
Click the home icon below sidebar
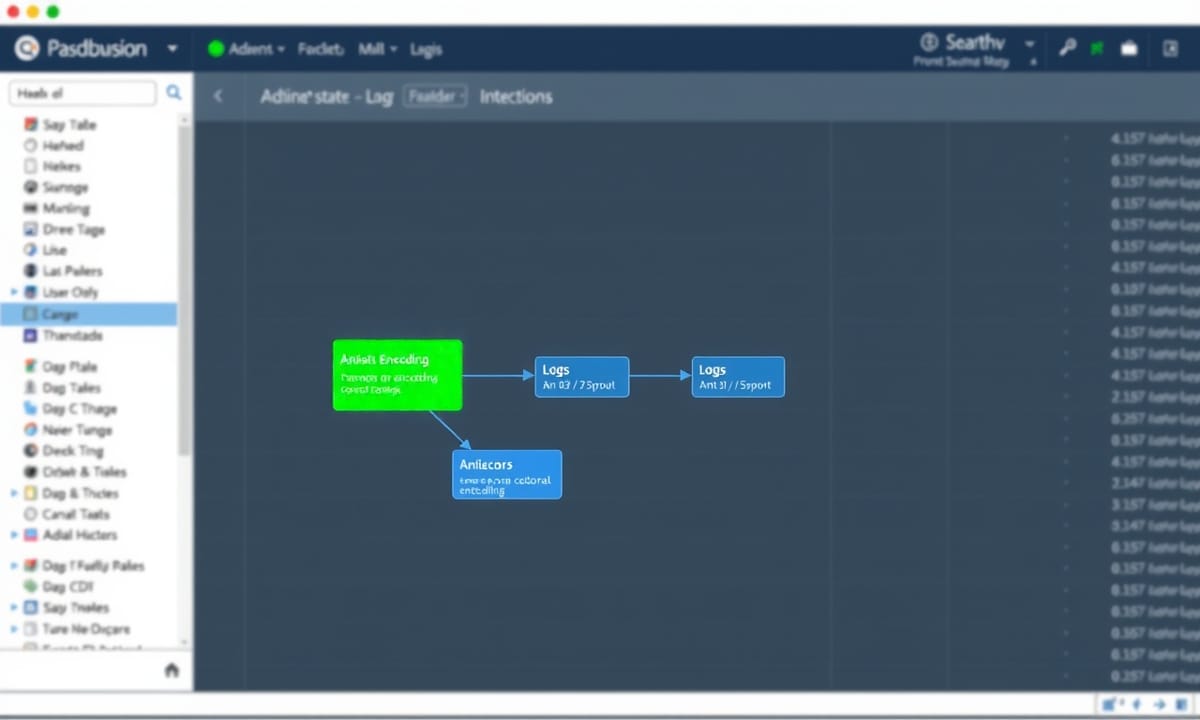[x=172, y=670]
